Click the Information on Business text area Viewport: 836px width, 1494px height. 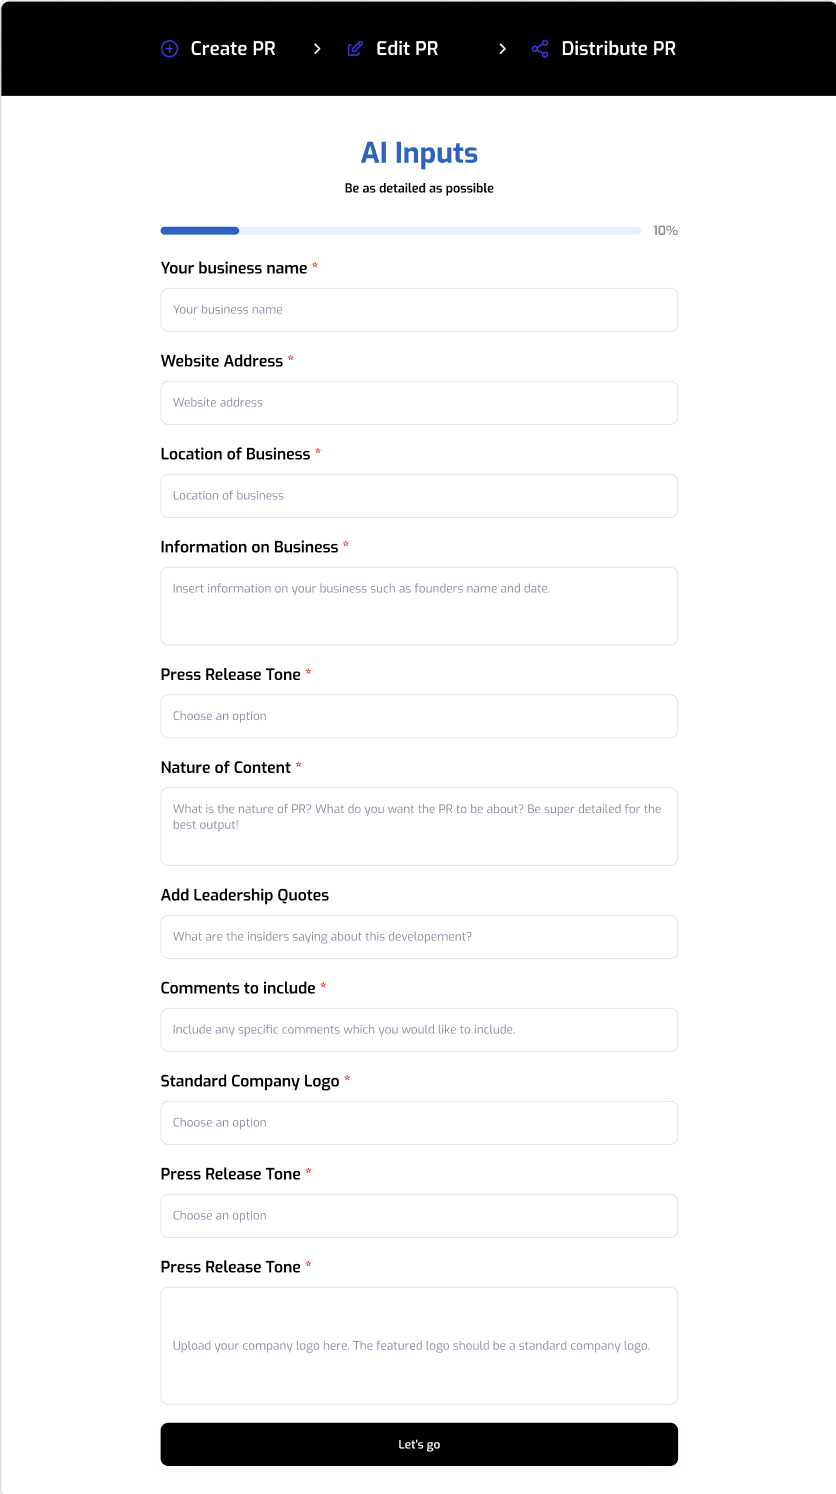(419, 606)
